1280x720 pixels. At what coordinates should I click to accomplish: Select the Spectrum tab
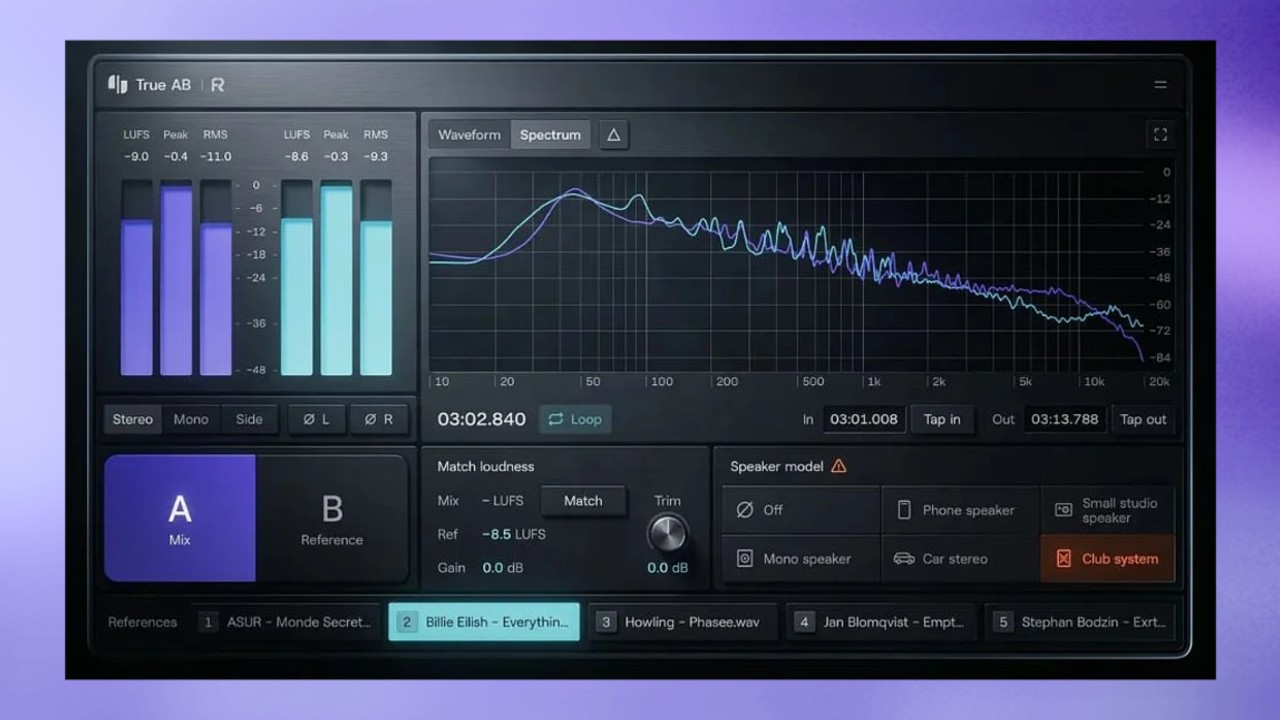(550, 135)
